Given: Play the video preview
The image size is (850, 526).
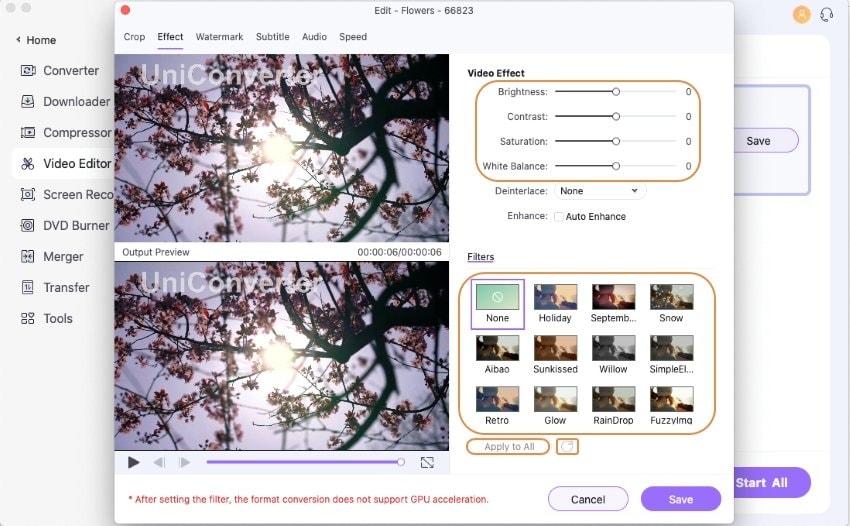Looking at the screenshot, I should tap(133, 463).
